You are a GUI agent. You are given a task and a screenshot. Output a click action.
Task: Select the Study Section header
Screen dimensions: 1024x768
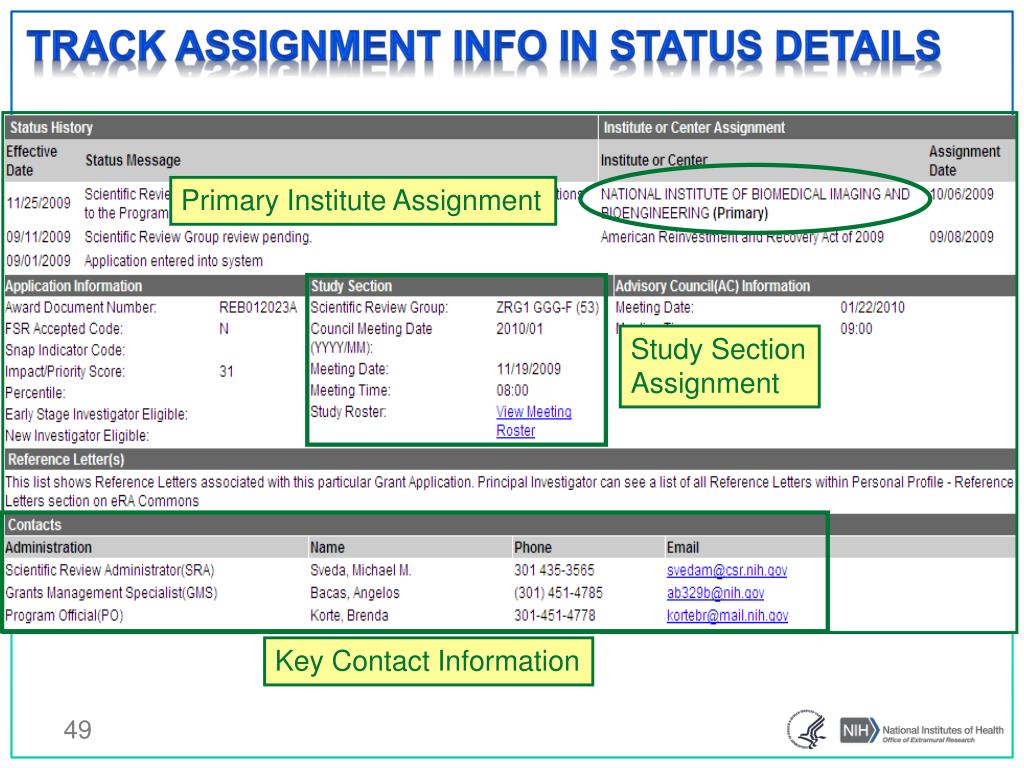(456, 286)
